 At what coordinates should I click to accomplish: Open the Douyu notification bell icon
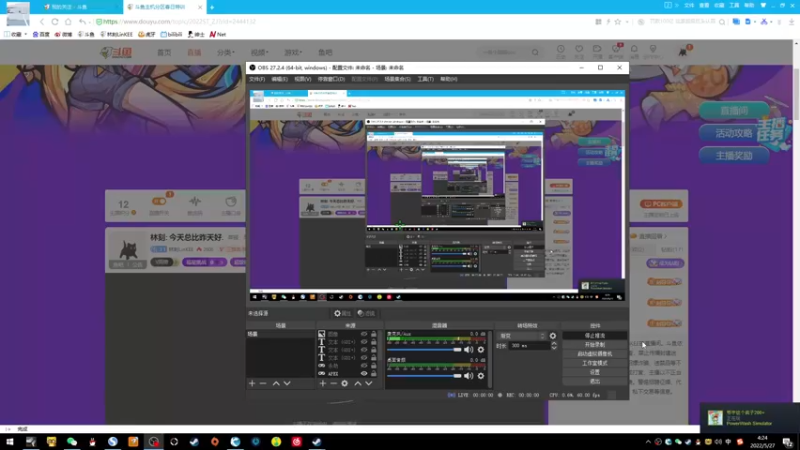tap(634, 51)
